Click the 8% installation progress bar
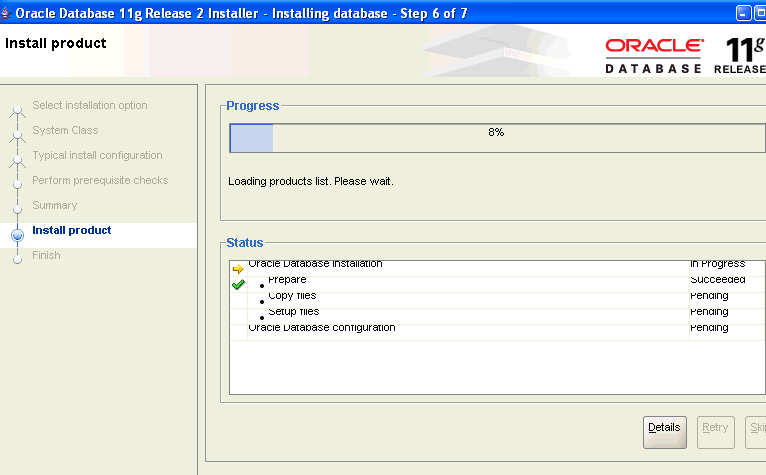 coord(497,138)
